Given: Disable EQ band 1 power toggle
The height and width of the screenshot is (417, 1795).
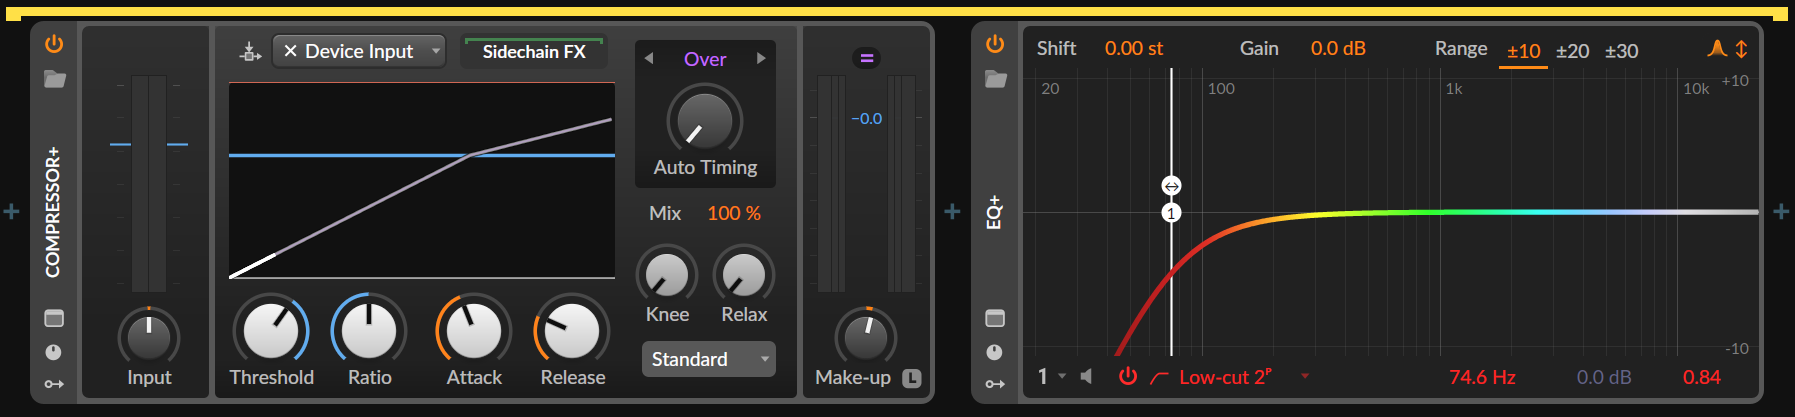Looking at the screenshot, I should (x=1128, y=377).
